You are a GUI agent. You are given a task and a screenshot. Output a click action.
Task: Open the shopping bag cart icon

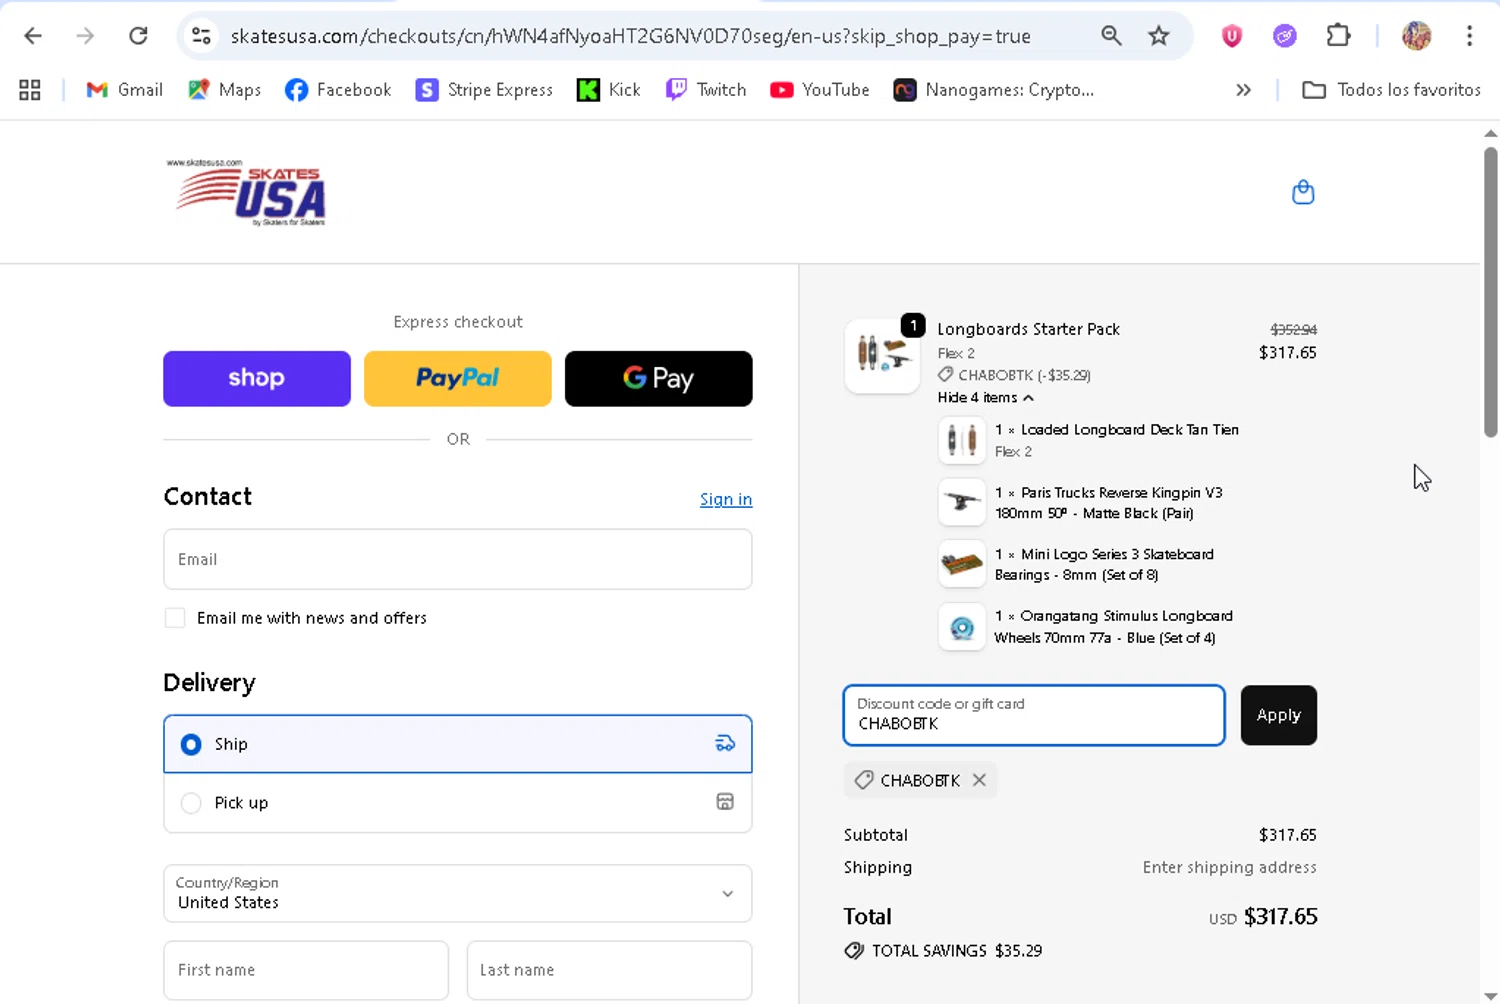pyautogui.click(x=1303, y=192)
